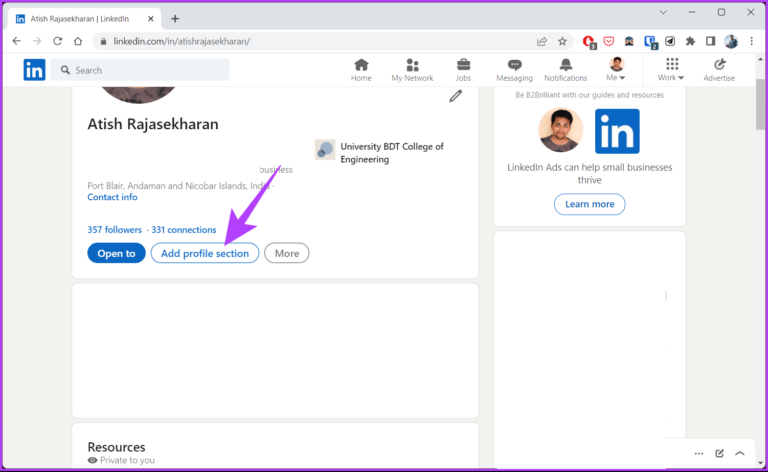The width and height of the screenshot is (768, 472).
Task: Open Chrome three-dot menu
Action: [751, 42]
